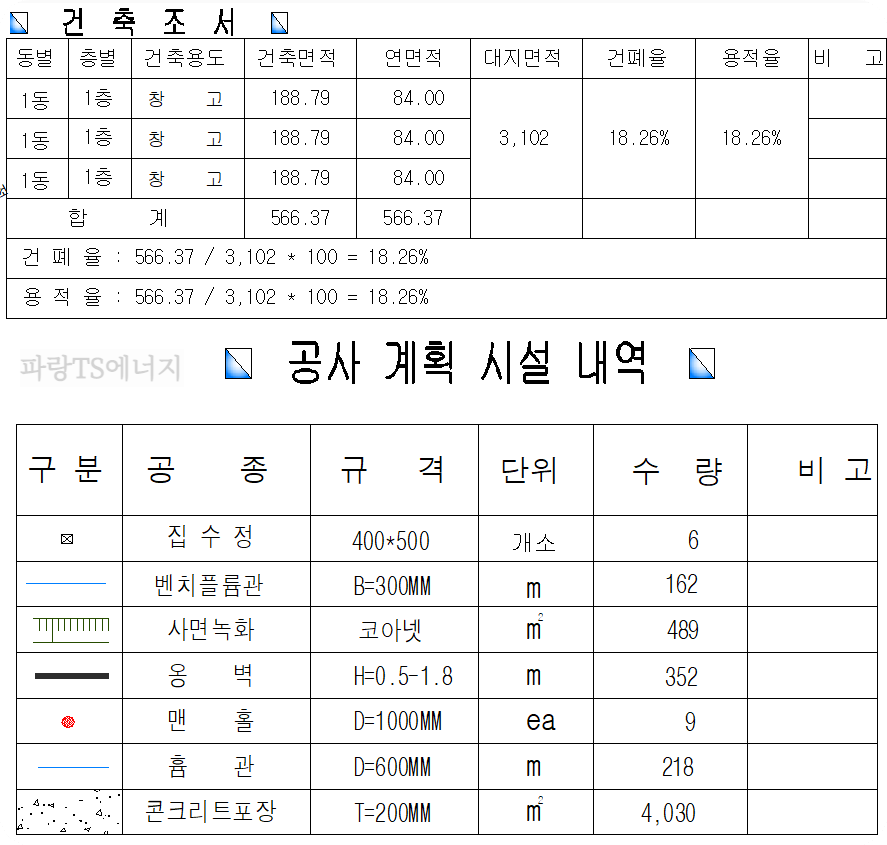Click the 개소 unit cell

click(534, 542)
